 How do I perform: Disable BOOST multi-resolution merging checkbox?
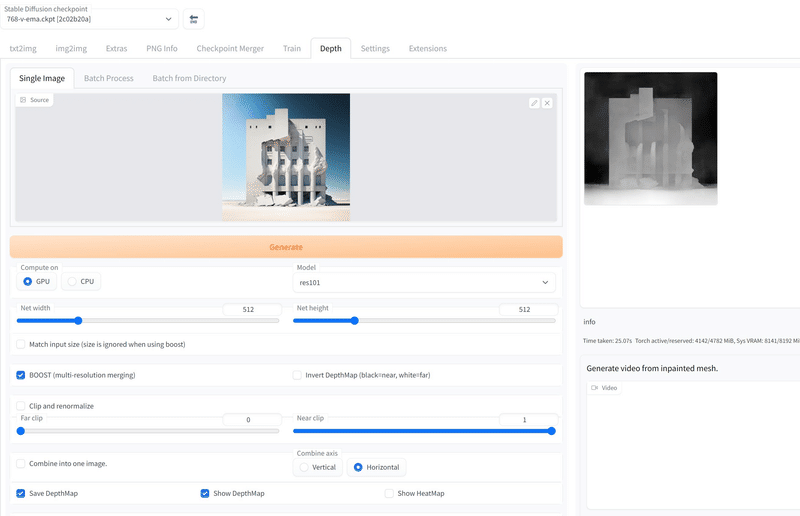tap(20, 375)
